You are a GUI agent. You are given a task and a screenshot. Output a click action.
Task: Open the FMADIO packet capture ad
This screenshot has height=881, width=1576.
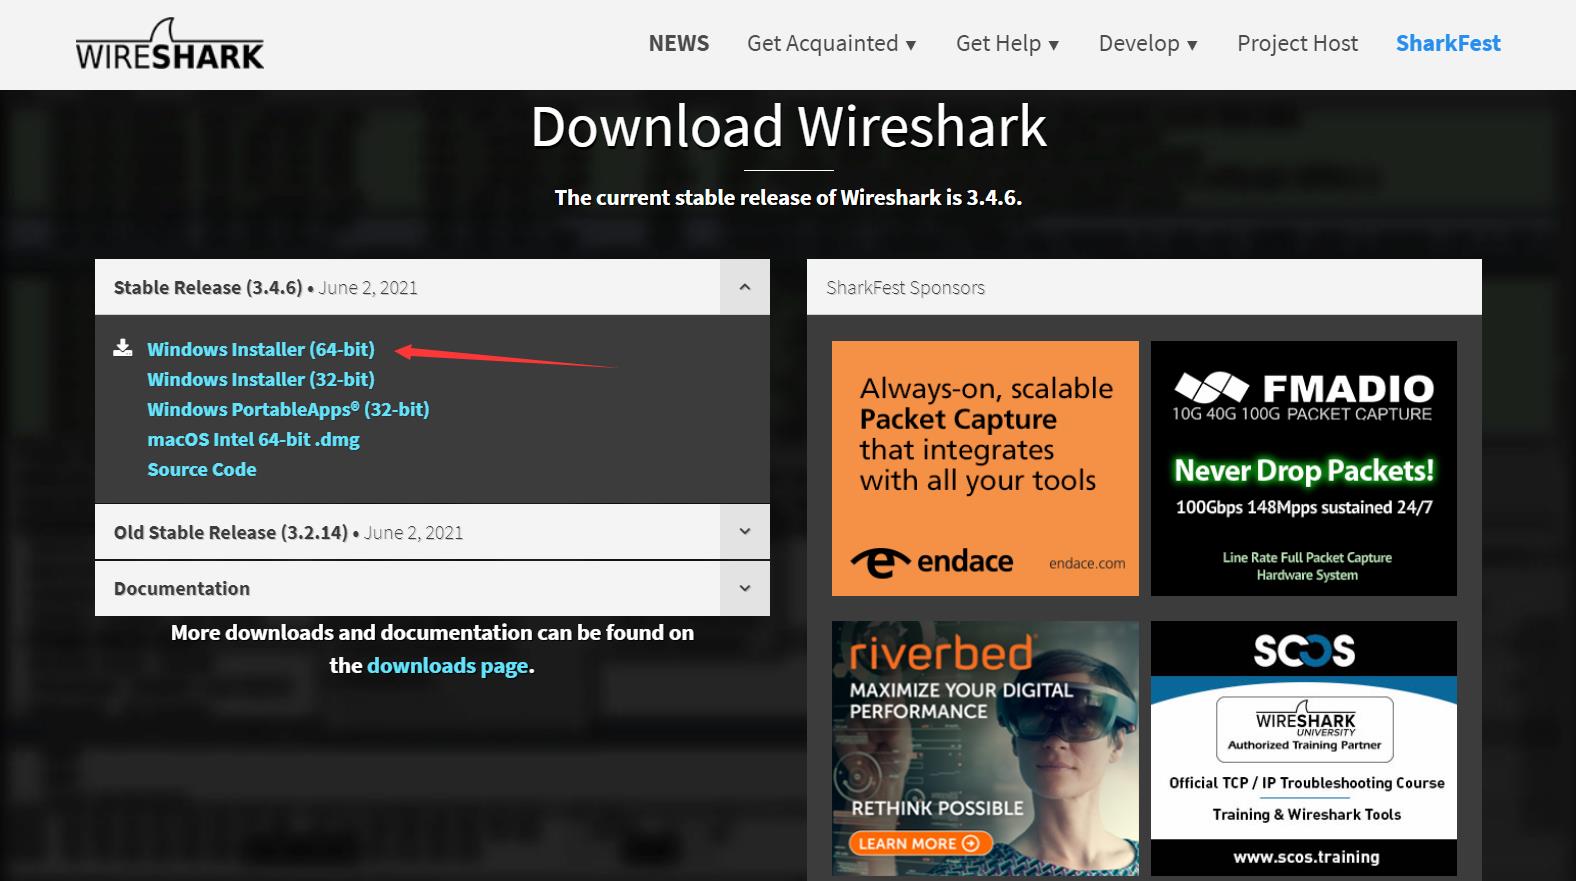coord(1304,468)
